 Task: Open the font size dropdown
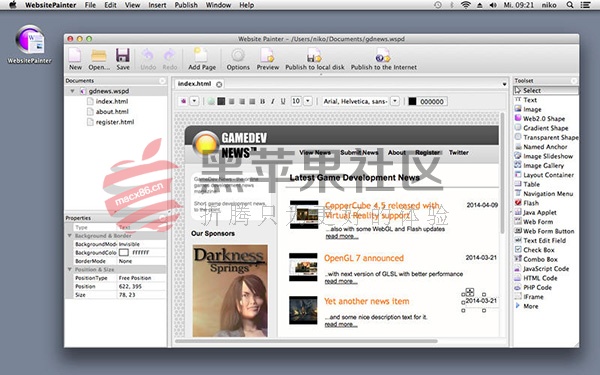click(308, 101)
